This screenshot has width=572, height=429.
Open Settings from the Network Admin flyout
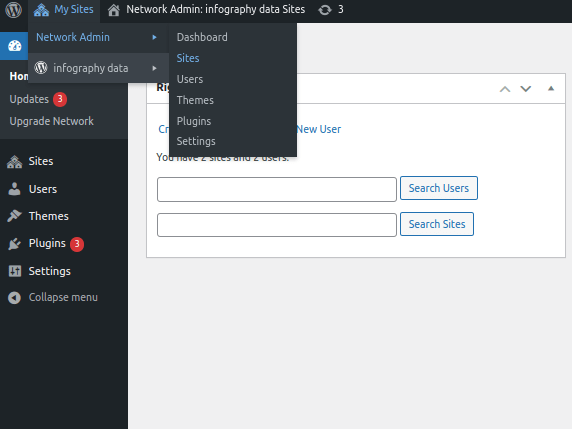click(x=196, y=142)
